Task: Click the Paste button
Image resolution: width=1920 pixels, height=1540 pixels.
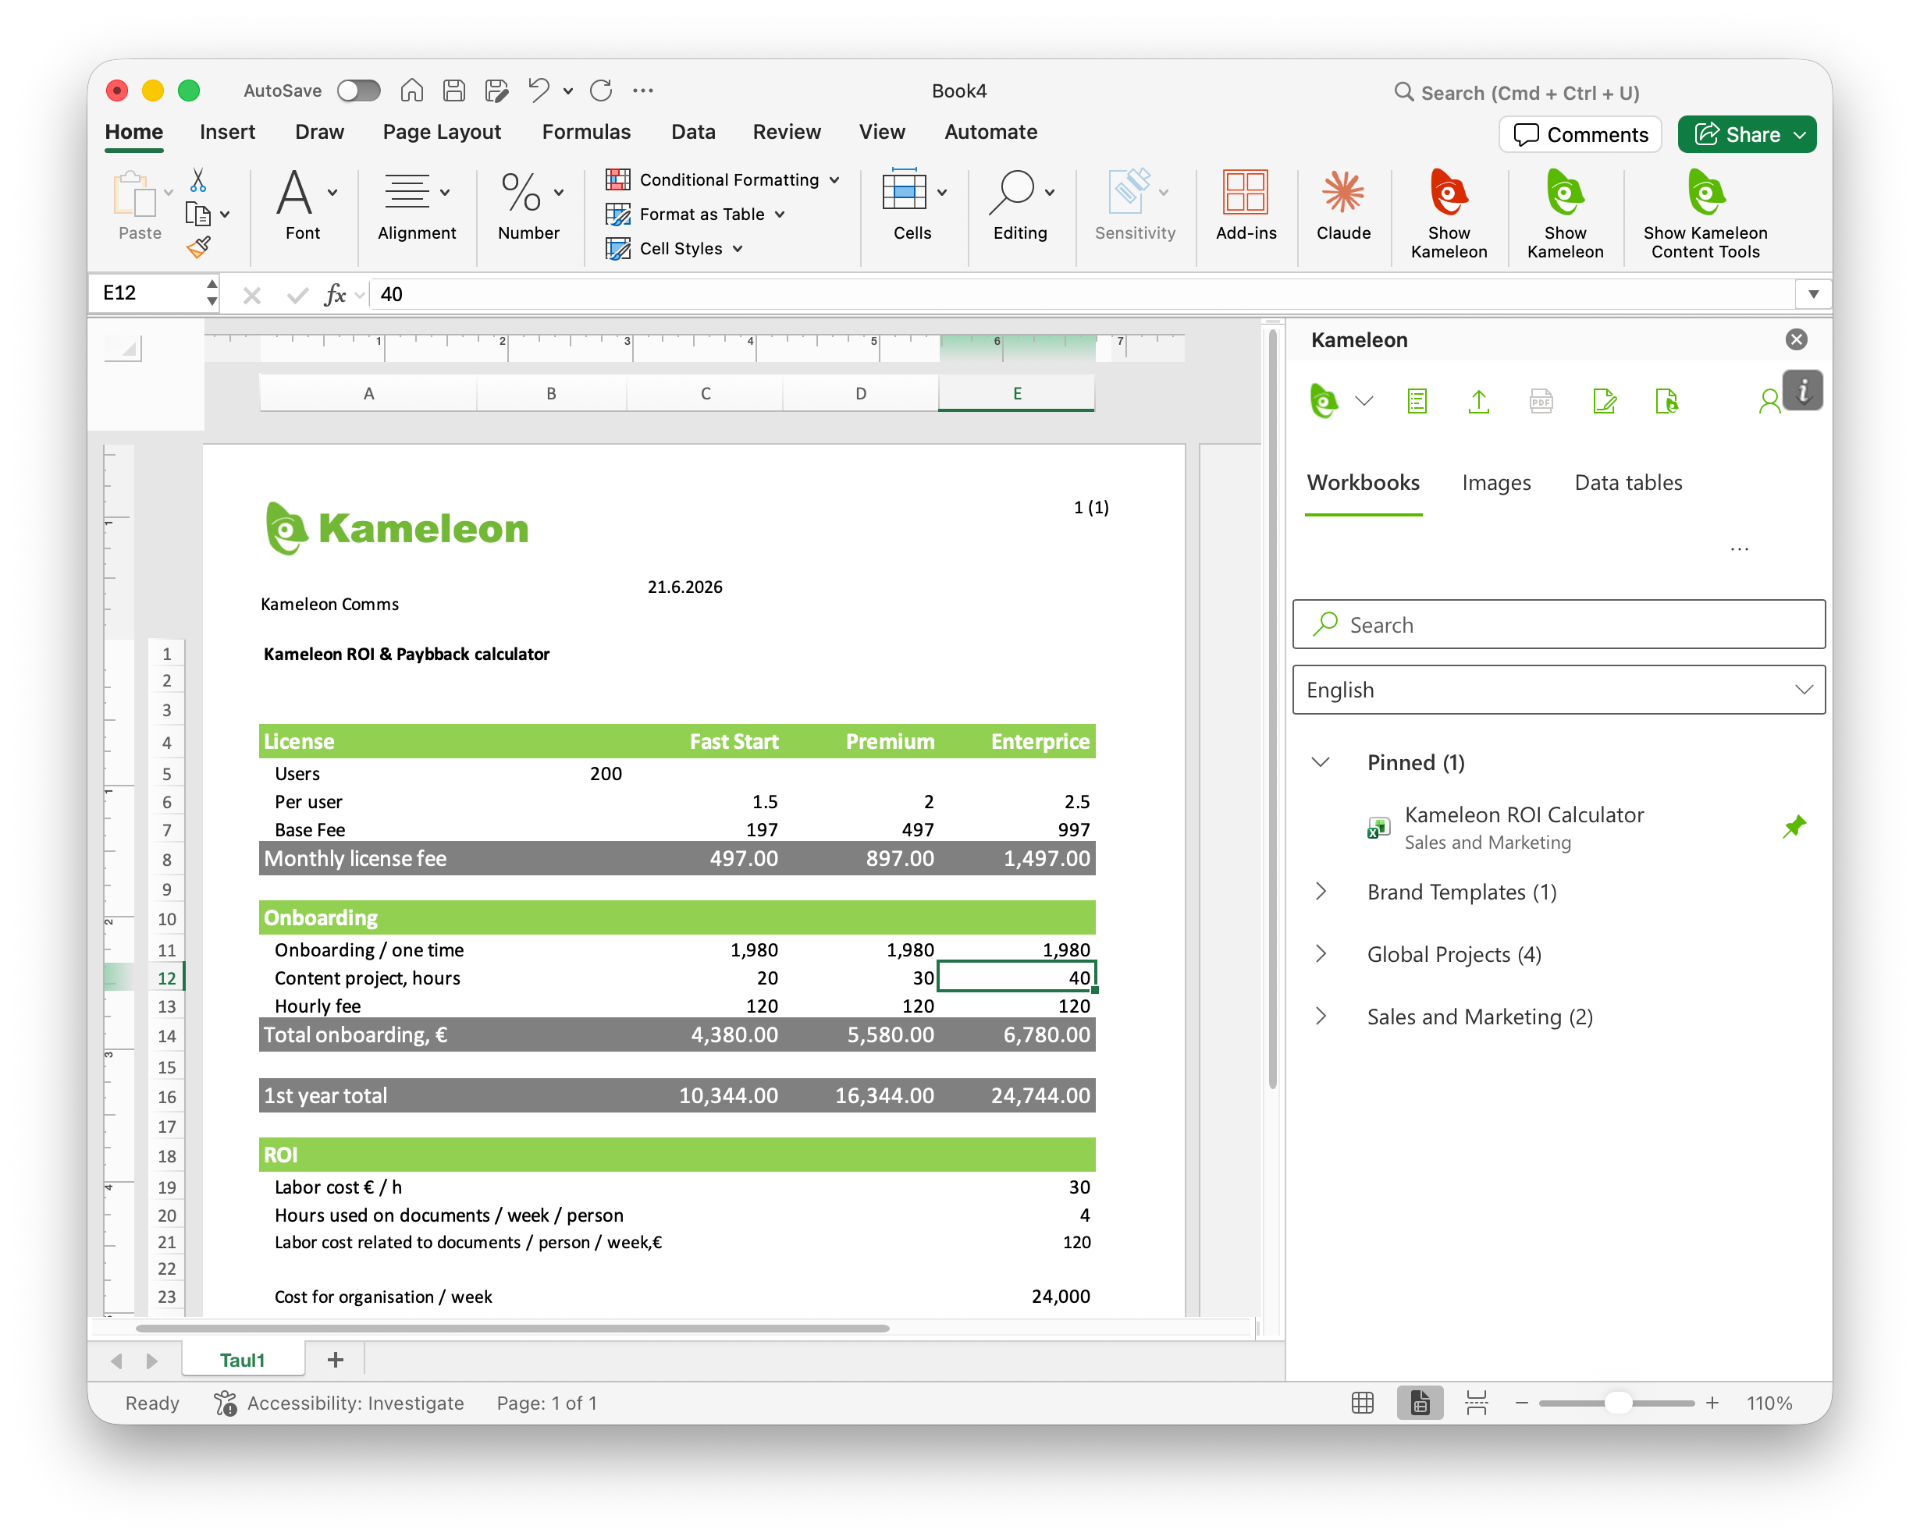Action: pyautogui.click(x=139, y=207)
